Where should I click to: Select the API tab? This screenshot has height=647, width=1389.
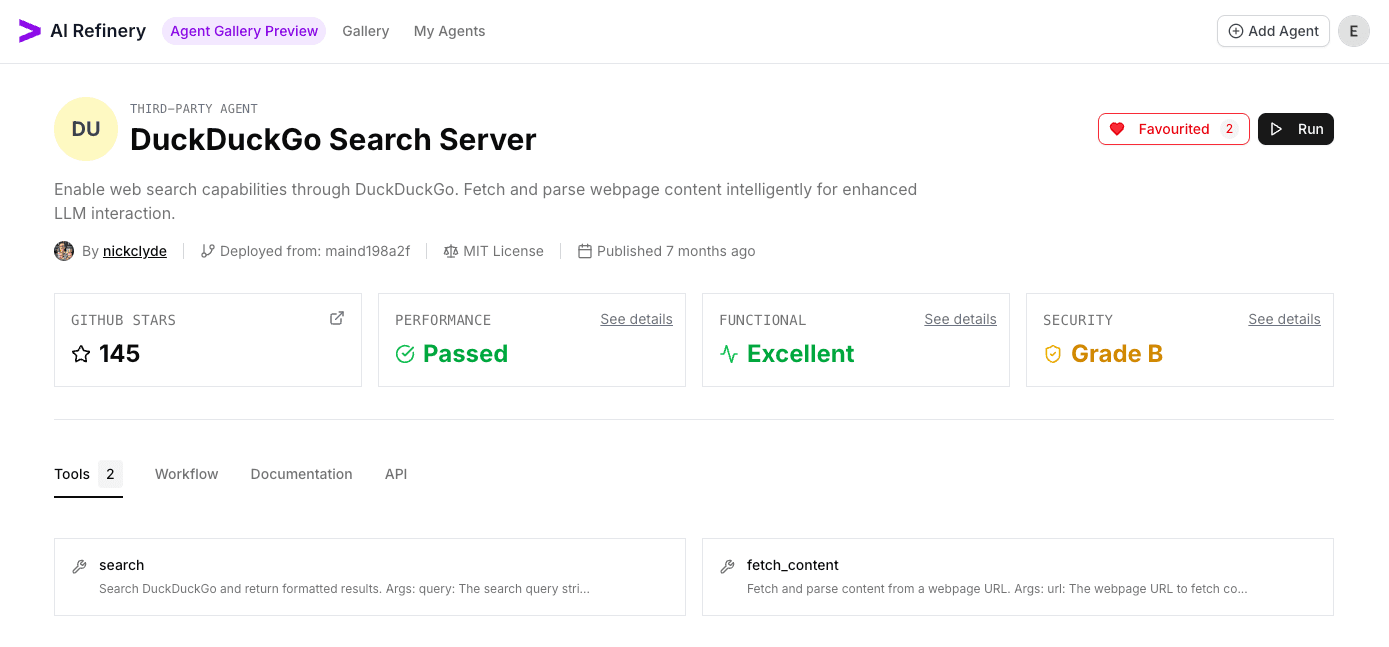396,474
